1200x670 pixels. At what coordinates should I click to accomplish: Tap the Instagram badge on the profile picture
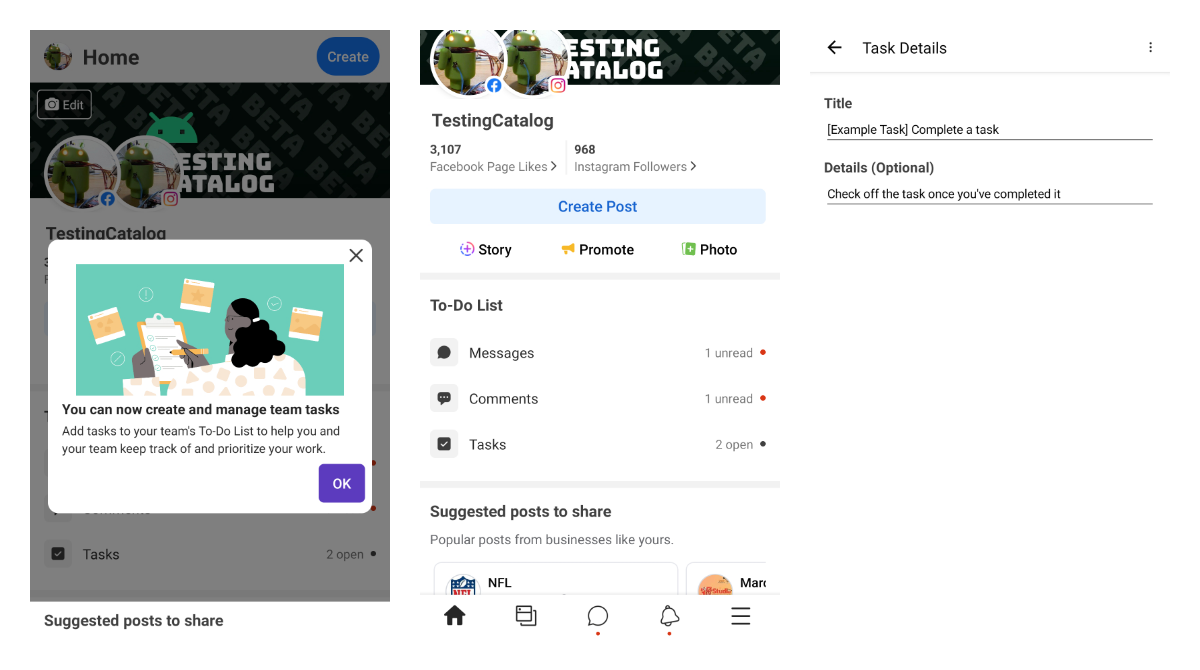click(558, 85)
